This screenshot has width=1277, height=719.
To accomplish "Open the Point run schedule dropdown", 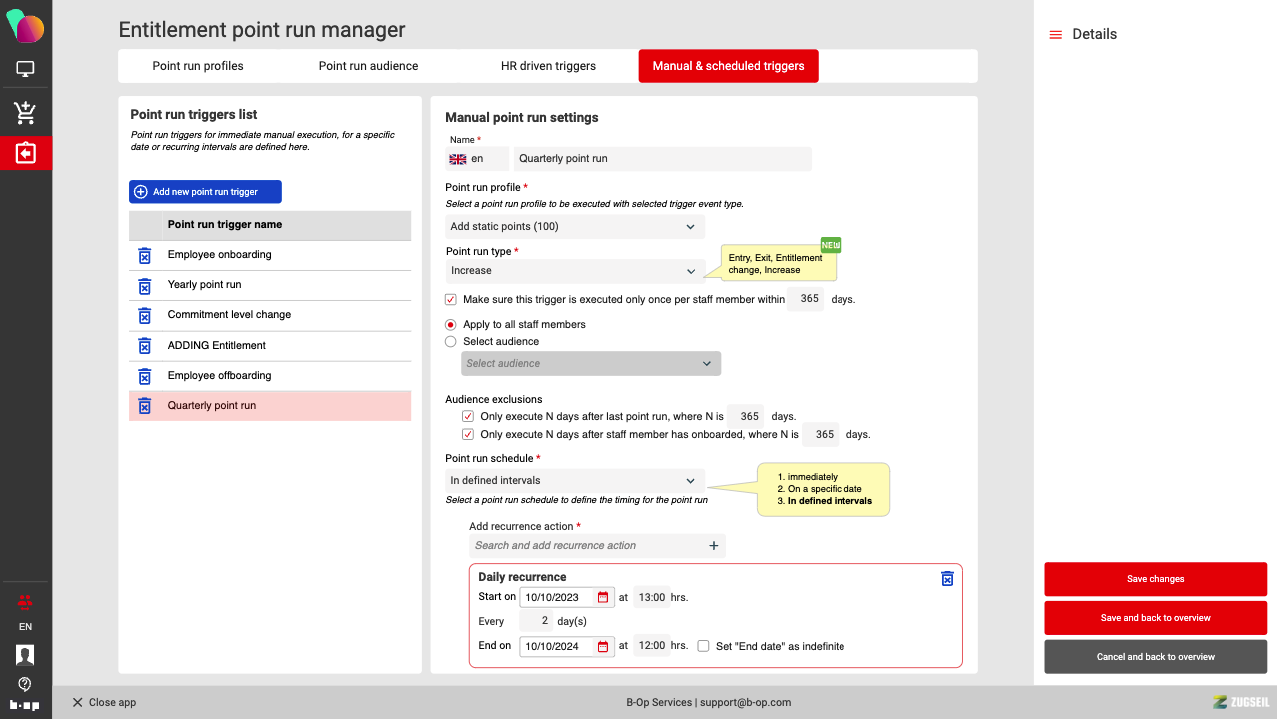I will (575, 481).
